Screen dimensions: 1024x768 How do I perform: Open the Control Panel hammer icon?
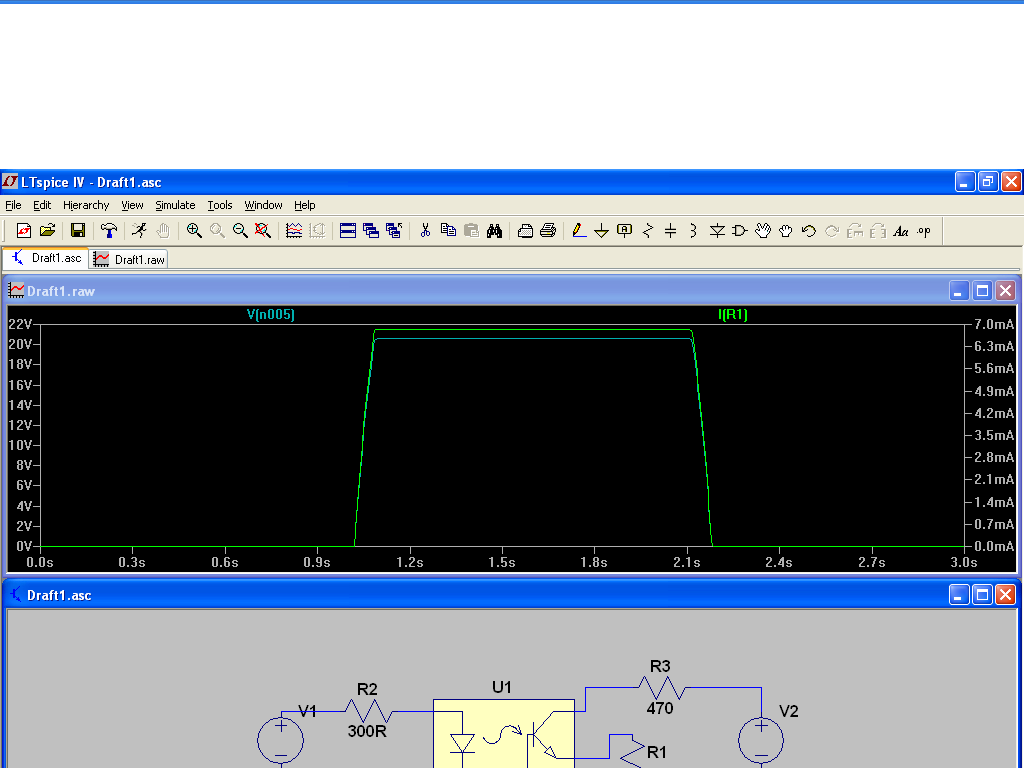tap(109, 231)
